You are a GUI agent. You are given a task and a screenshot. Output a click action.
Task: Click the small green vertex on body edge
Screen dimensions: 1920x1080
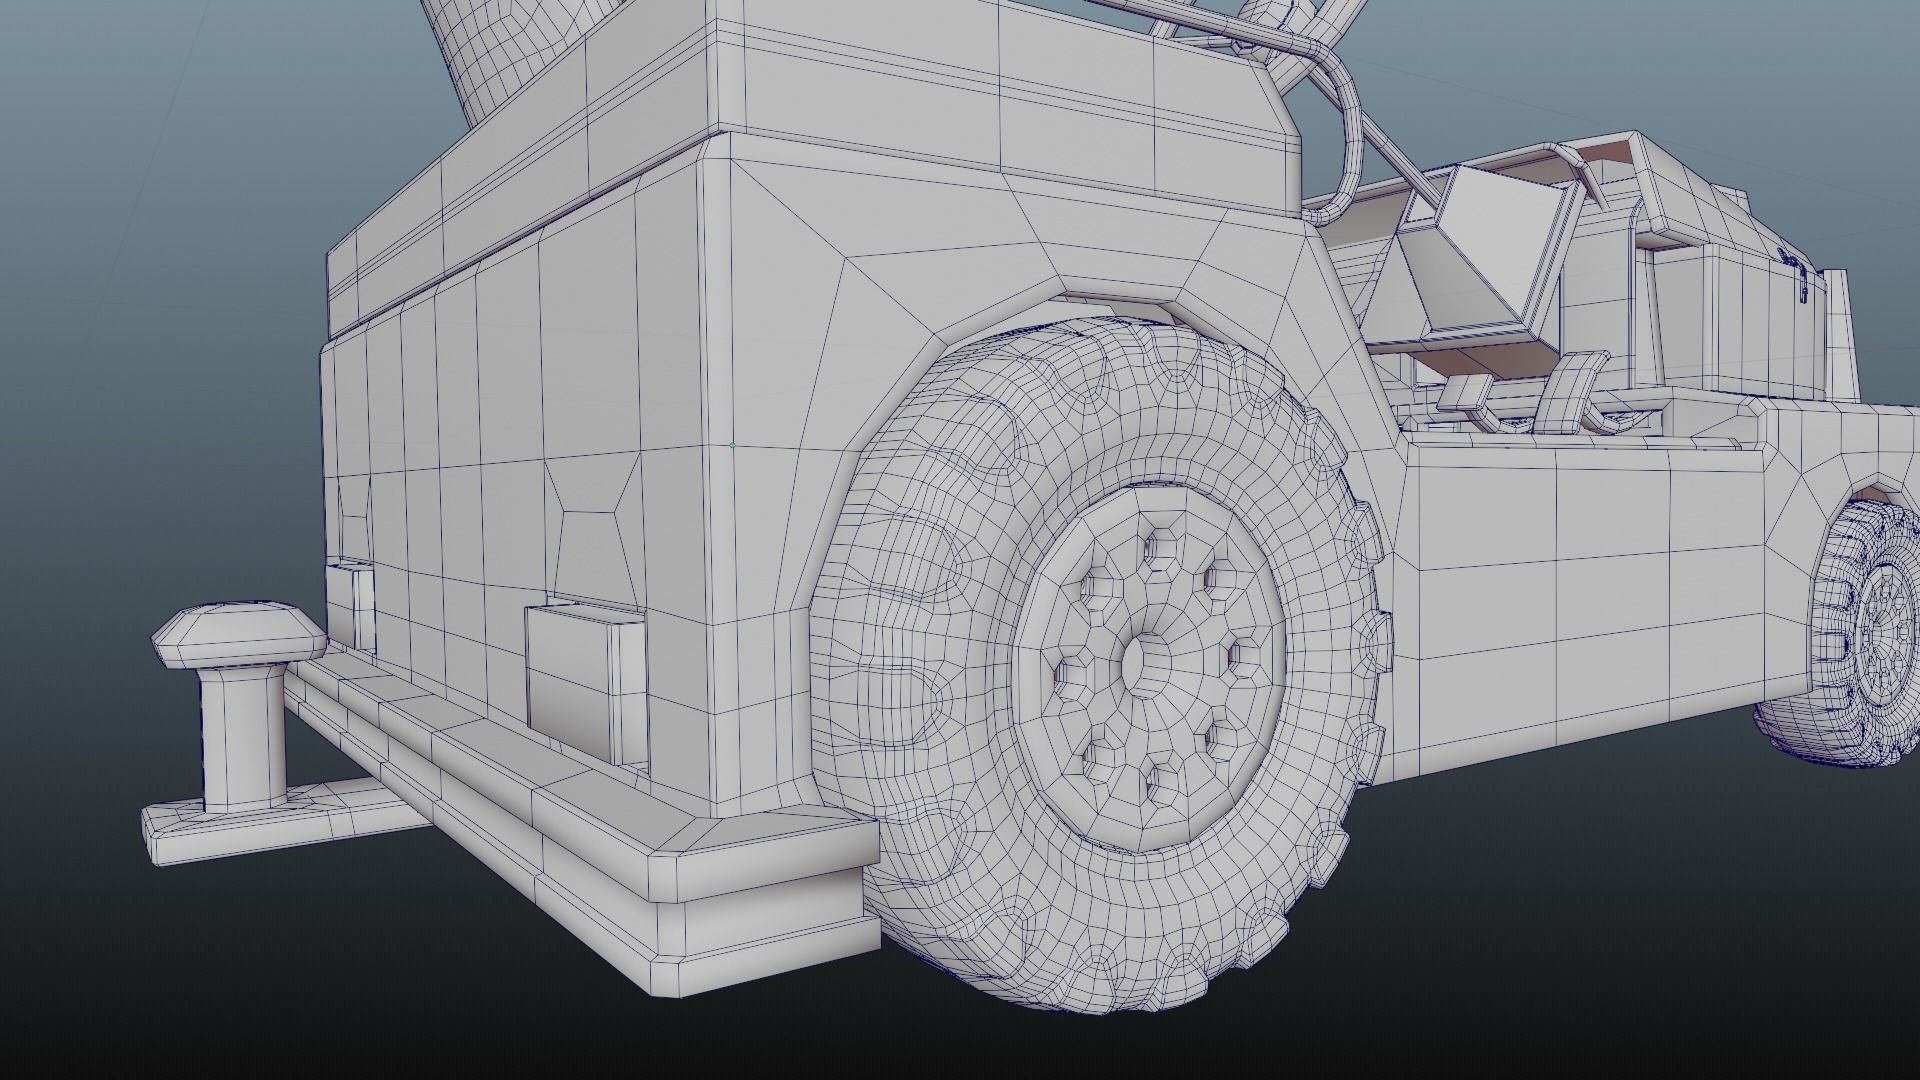click(x=732, y=445)
